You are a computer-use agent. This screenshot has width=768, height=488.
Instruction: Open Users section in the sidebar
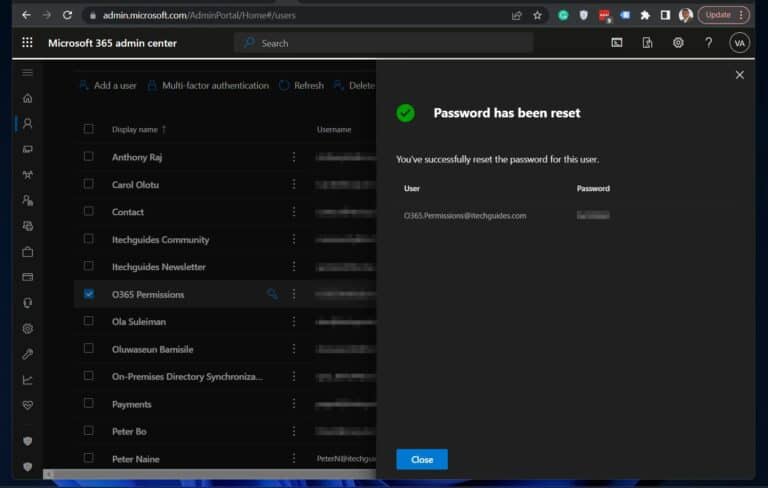pos(27,123)
